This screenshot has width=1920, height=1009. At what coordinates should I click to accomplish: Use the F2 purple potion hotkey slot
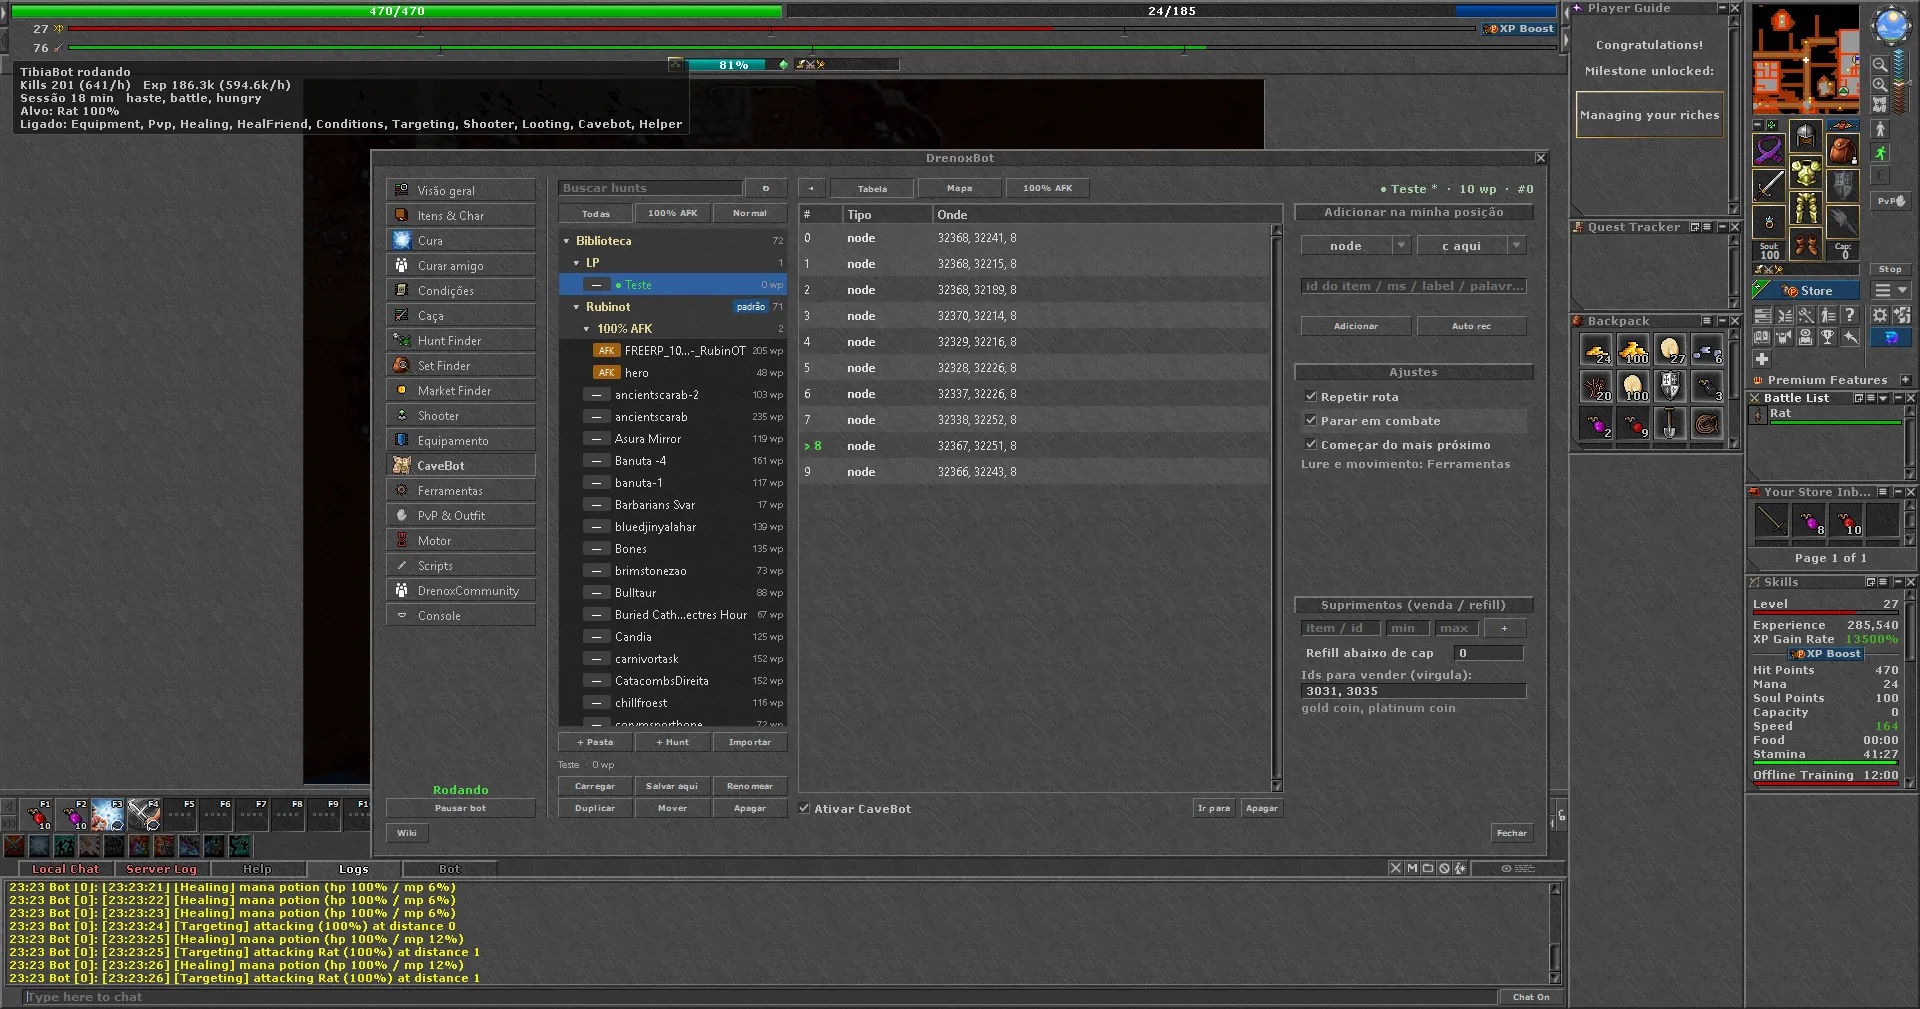pyautogui.click(x=74, y=815)
